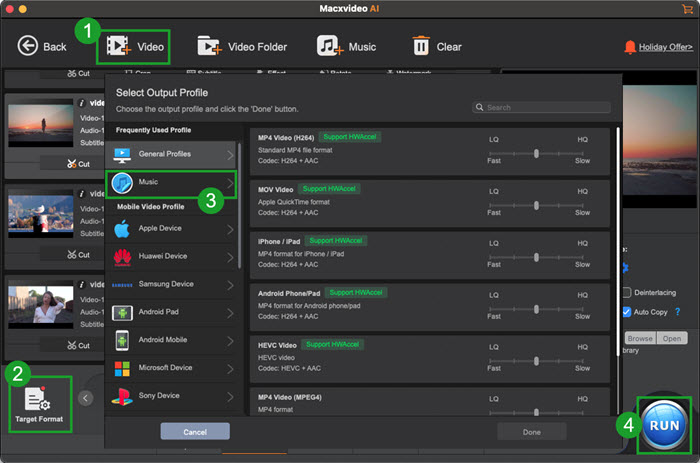
Task: Adjust MP4 Video (H264) quality slider
Action: [536, 154]
